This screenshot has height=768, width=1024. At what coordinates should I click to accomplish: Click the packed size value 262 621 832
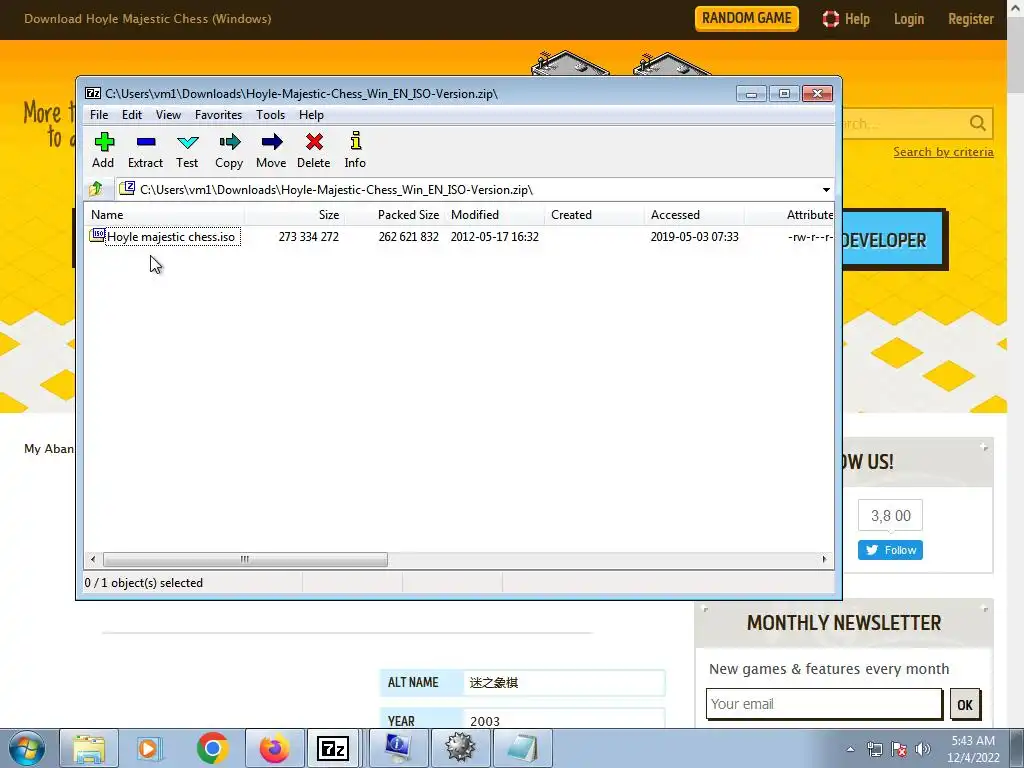[408, 237]
